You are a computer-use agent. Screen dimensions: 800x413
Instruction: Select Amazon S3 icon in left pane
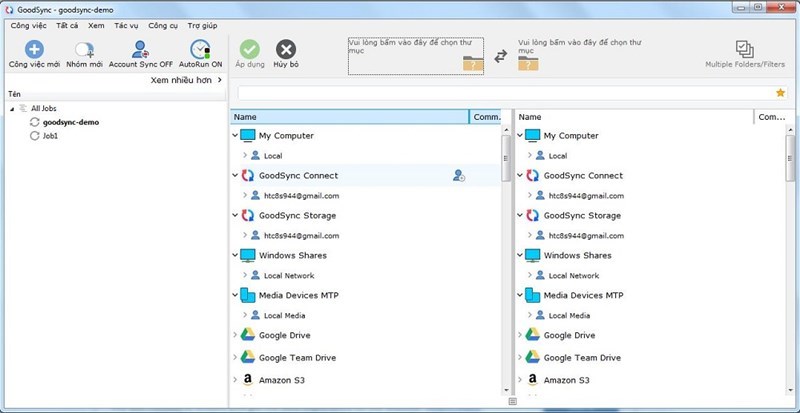pyautogui.click(x=247, y=380)
